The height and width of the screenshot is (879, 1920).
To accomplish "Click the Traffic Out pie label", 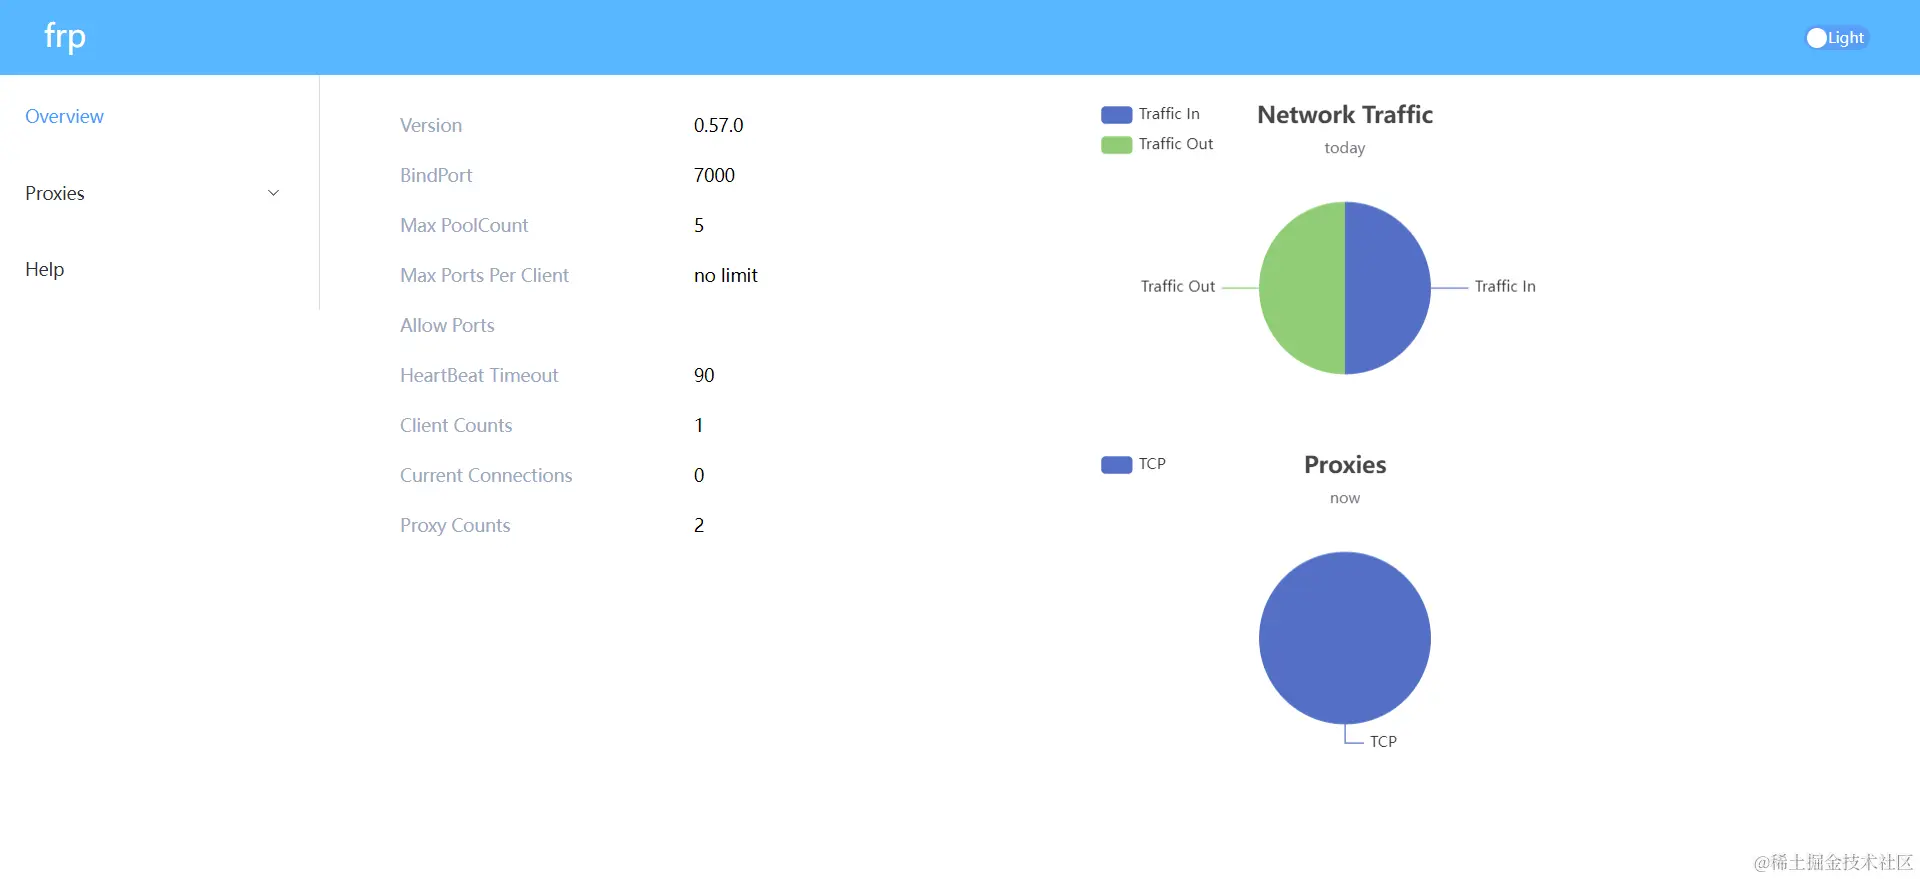I will [x=1178, y=286].
